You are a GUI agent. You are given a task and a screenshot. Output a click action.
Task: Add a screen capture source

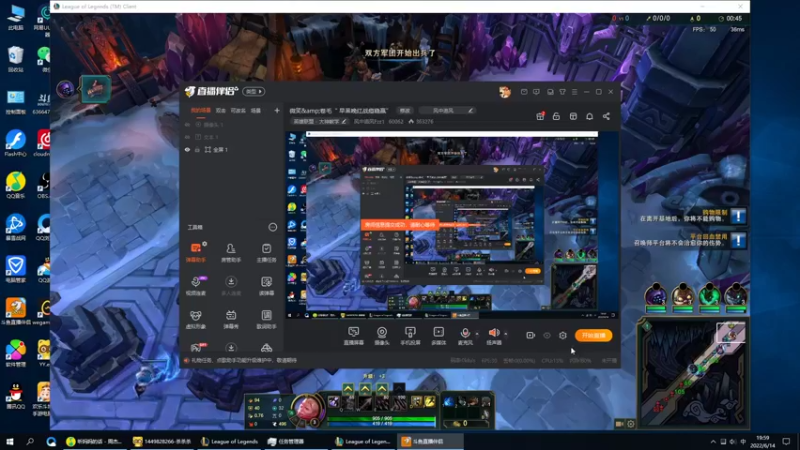pyautogui.click(x=354, y=336)
